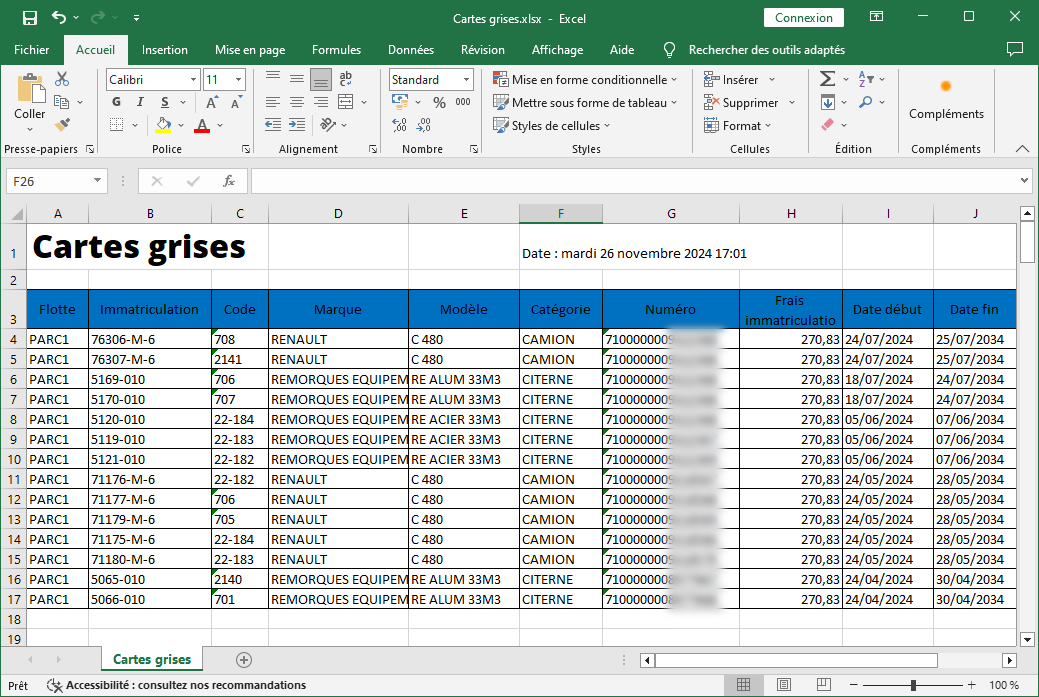Click the Fill down arrow icon
The image size is (1039, 697).
point(828,102)
